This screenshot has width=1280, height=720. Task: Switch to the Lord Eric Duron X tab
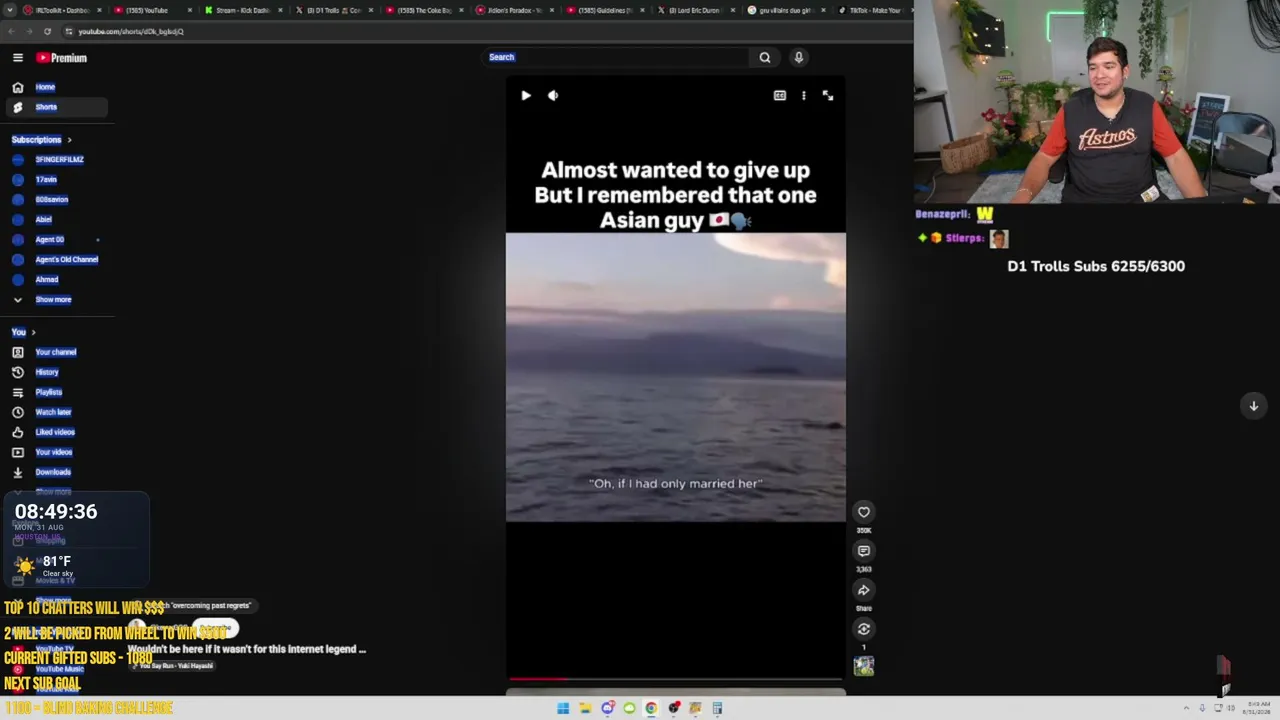point(696,10)
